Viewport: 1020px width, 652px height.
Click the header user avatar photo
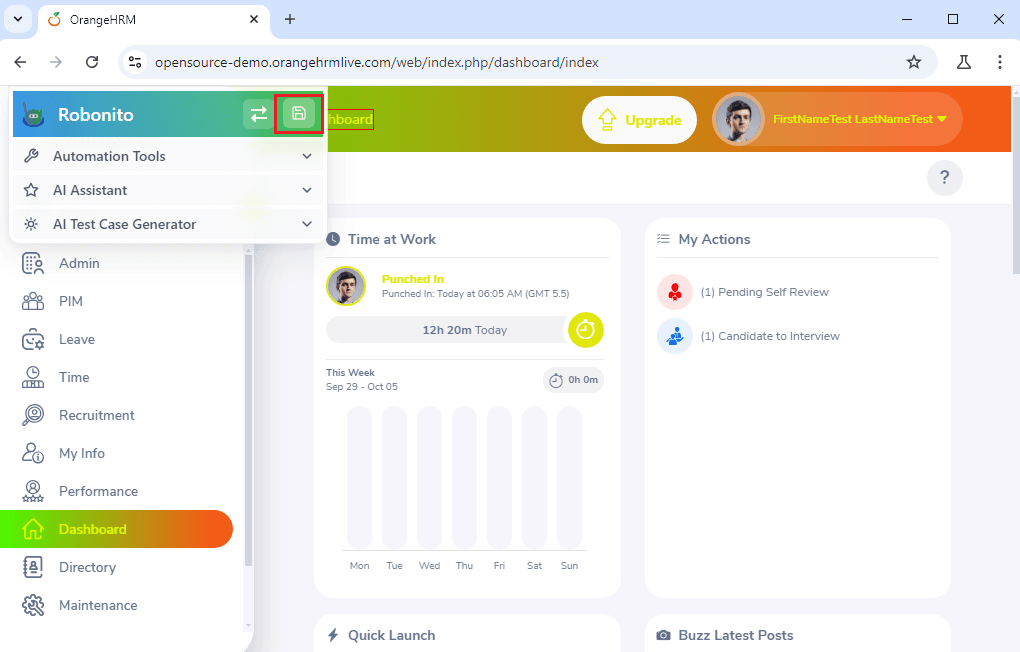[738, 119]
